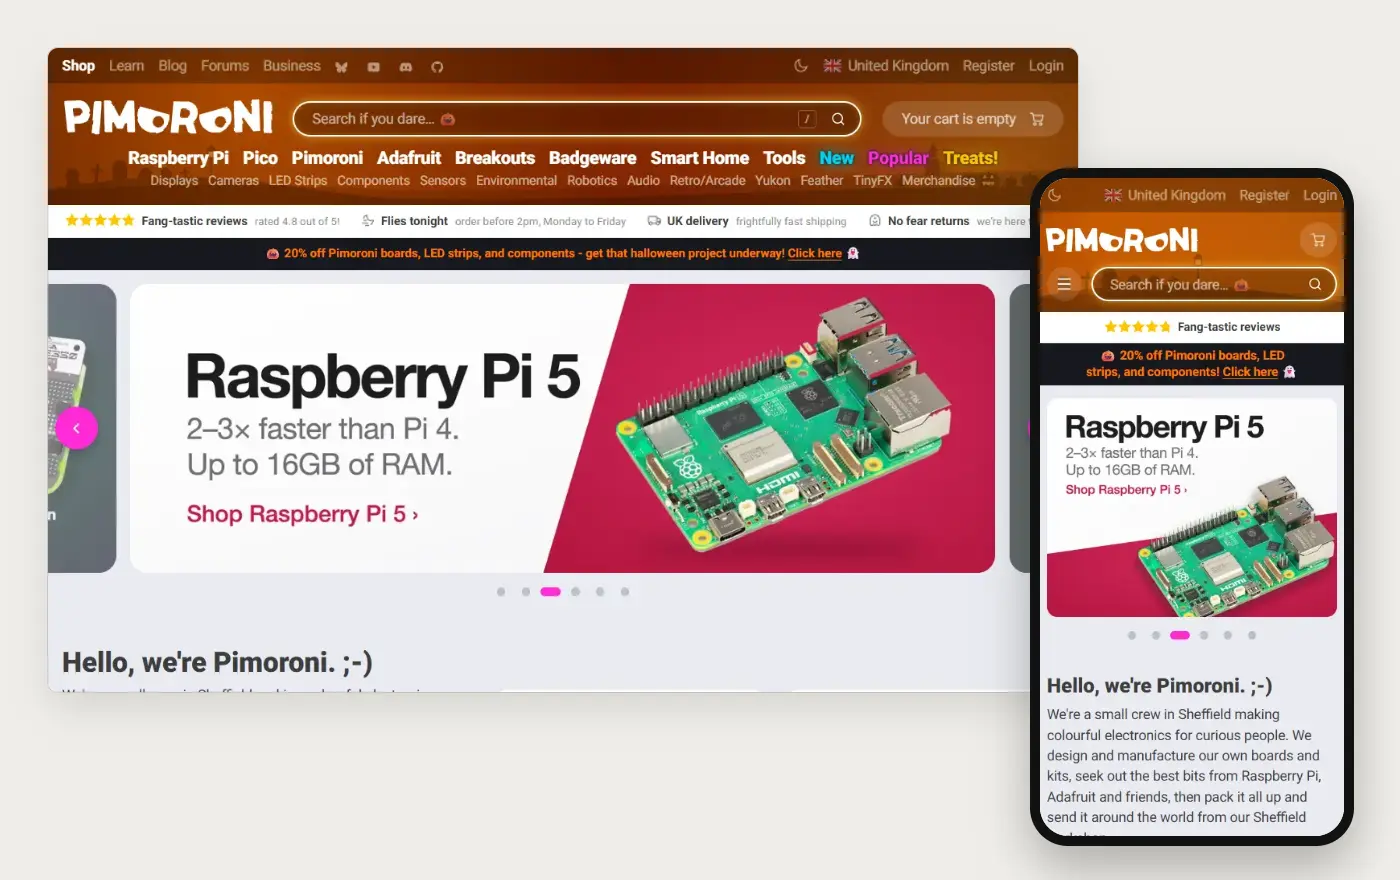Click Register in the desktop header
The image size is (1400, 880).
tap(989, 66)
